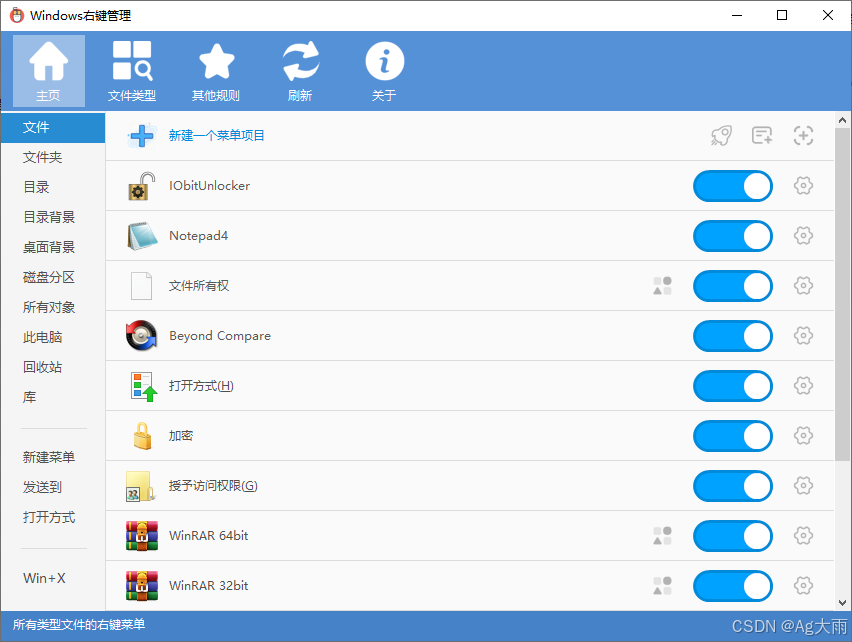Open the 文件类型 file type section
852x642 pixels.
132,71
